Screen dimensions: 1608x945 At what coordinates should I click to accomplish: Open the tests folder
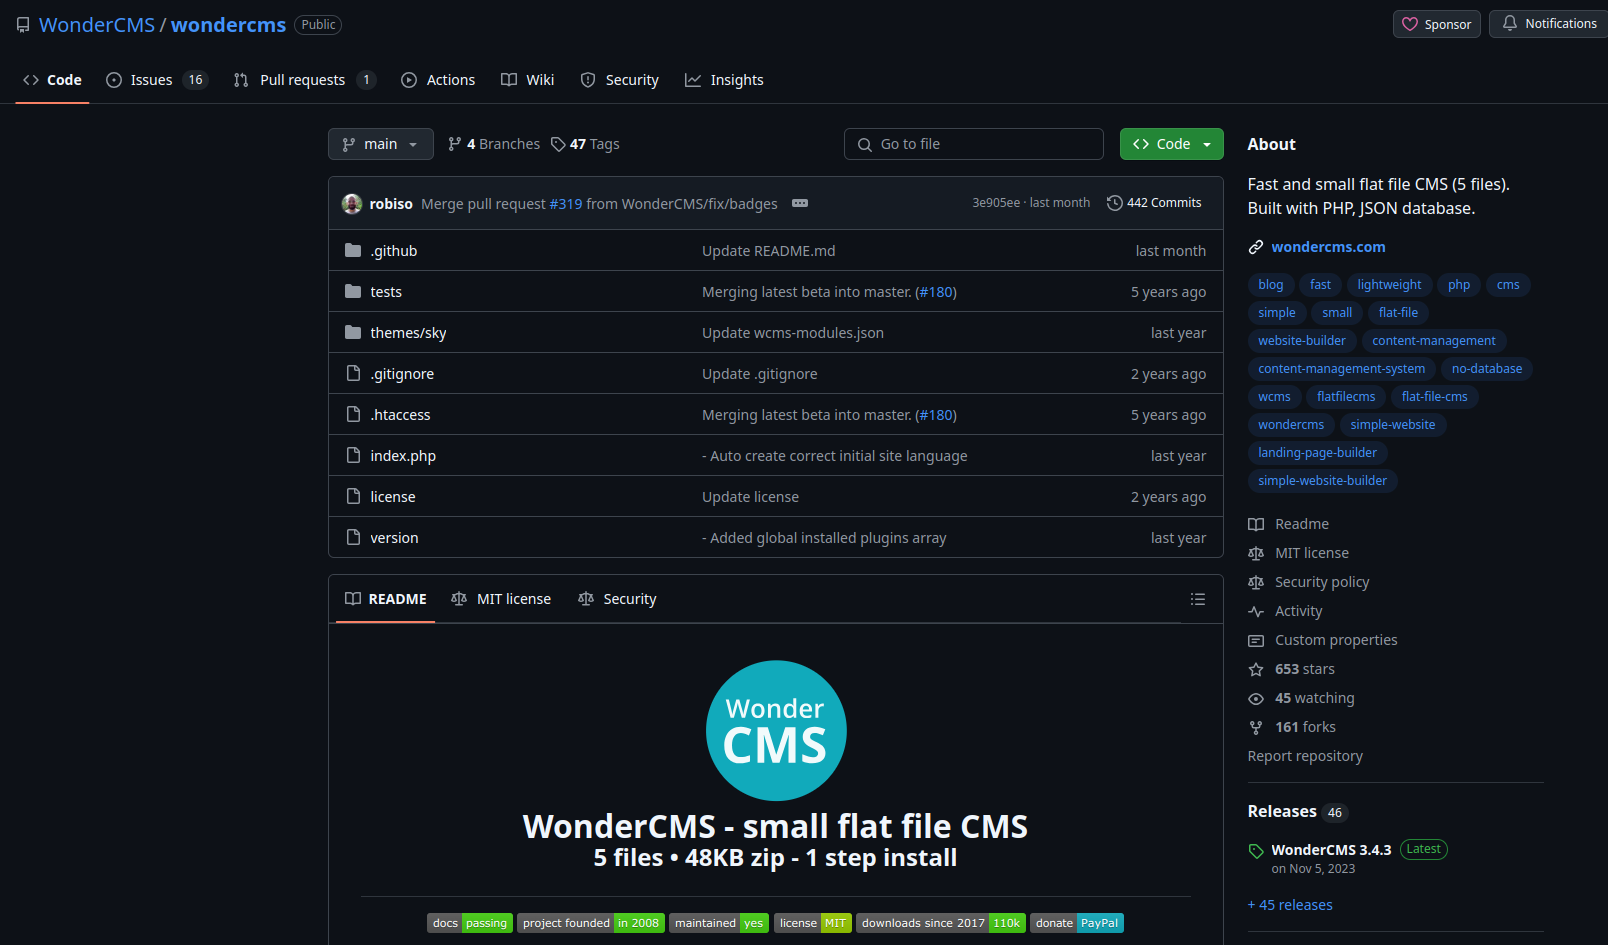(x=386, y=292)
